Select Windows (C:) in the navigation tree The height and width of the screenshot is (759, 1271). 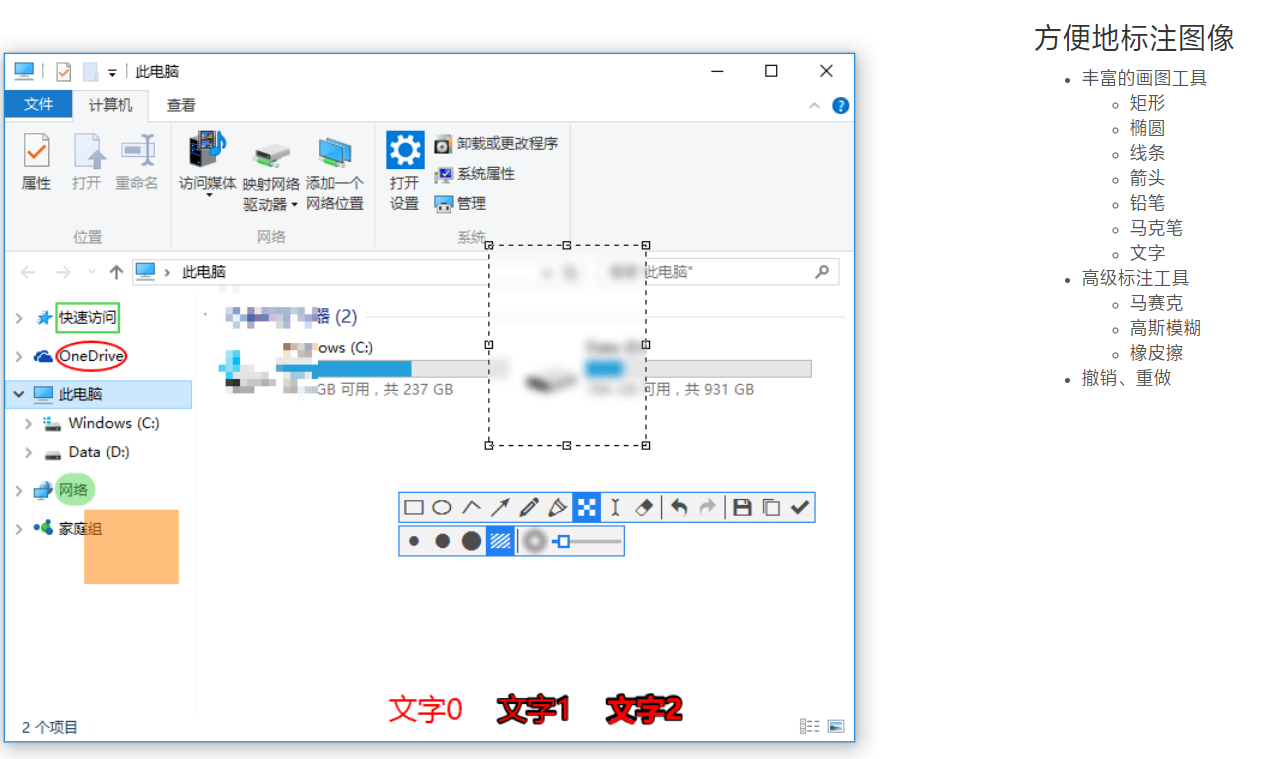click(x=113, y=423)
